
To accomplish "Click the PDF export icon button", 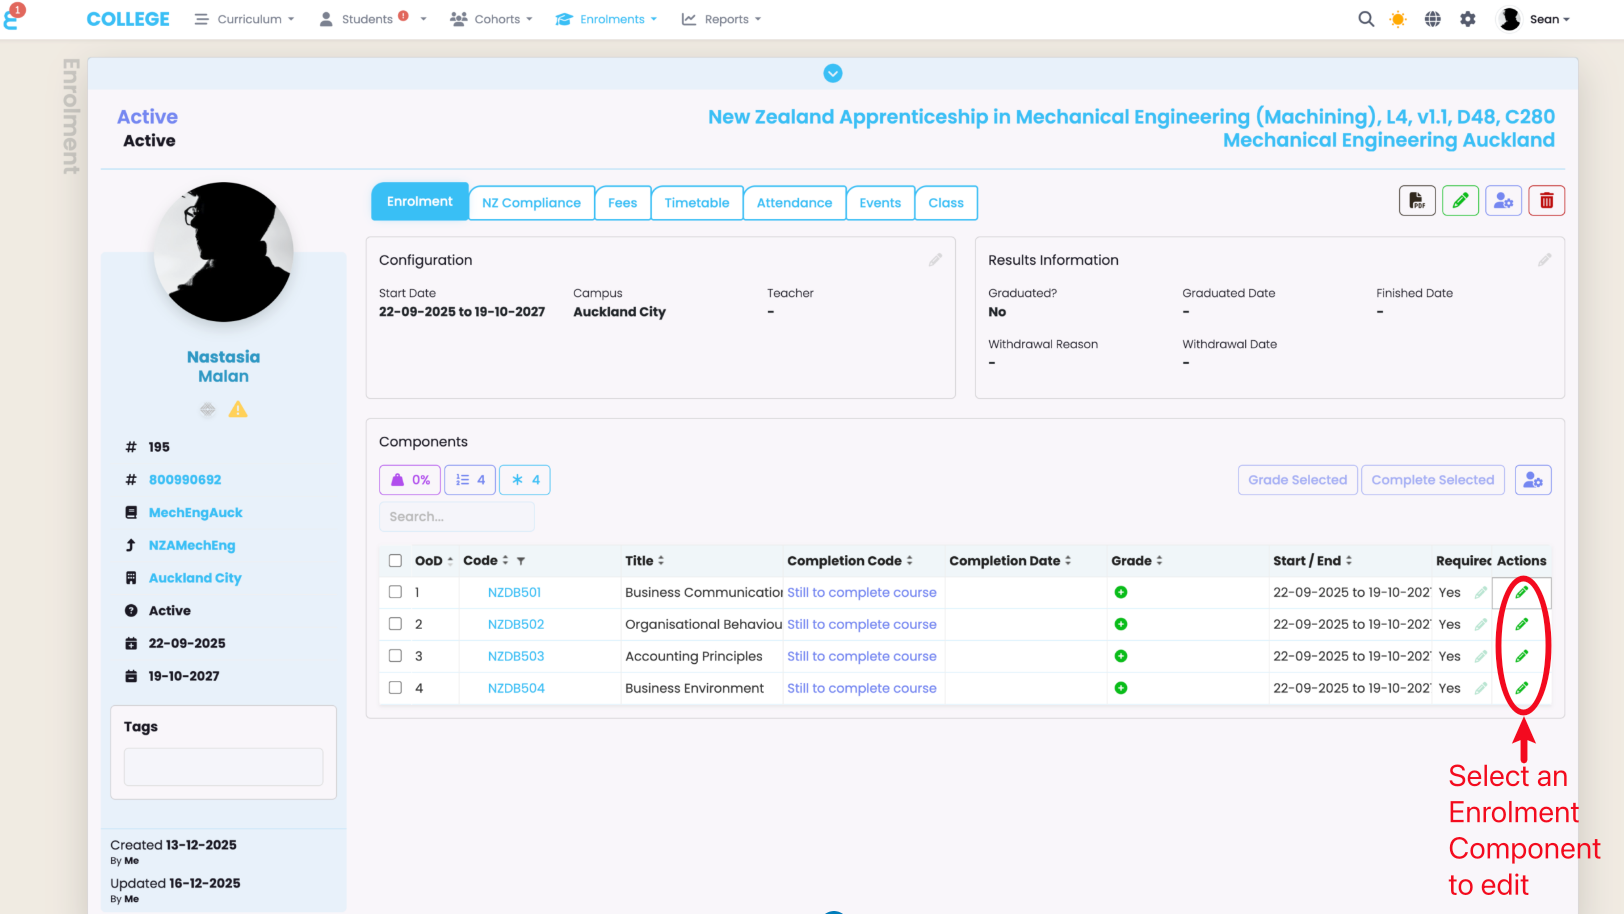I will coord(1417,201).
